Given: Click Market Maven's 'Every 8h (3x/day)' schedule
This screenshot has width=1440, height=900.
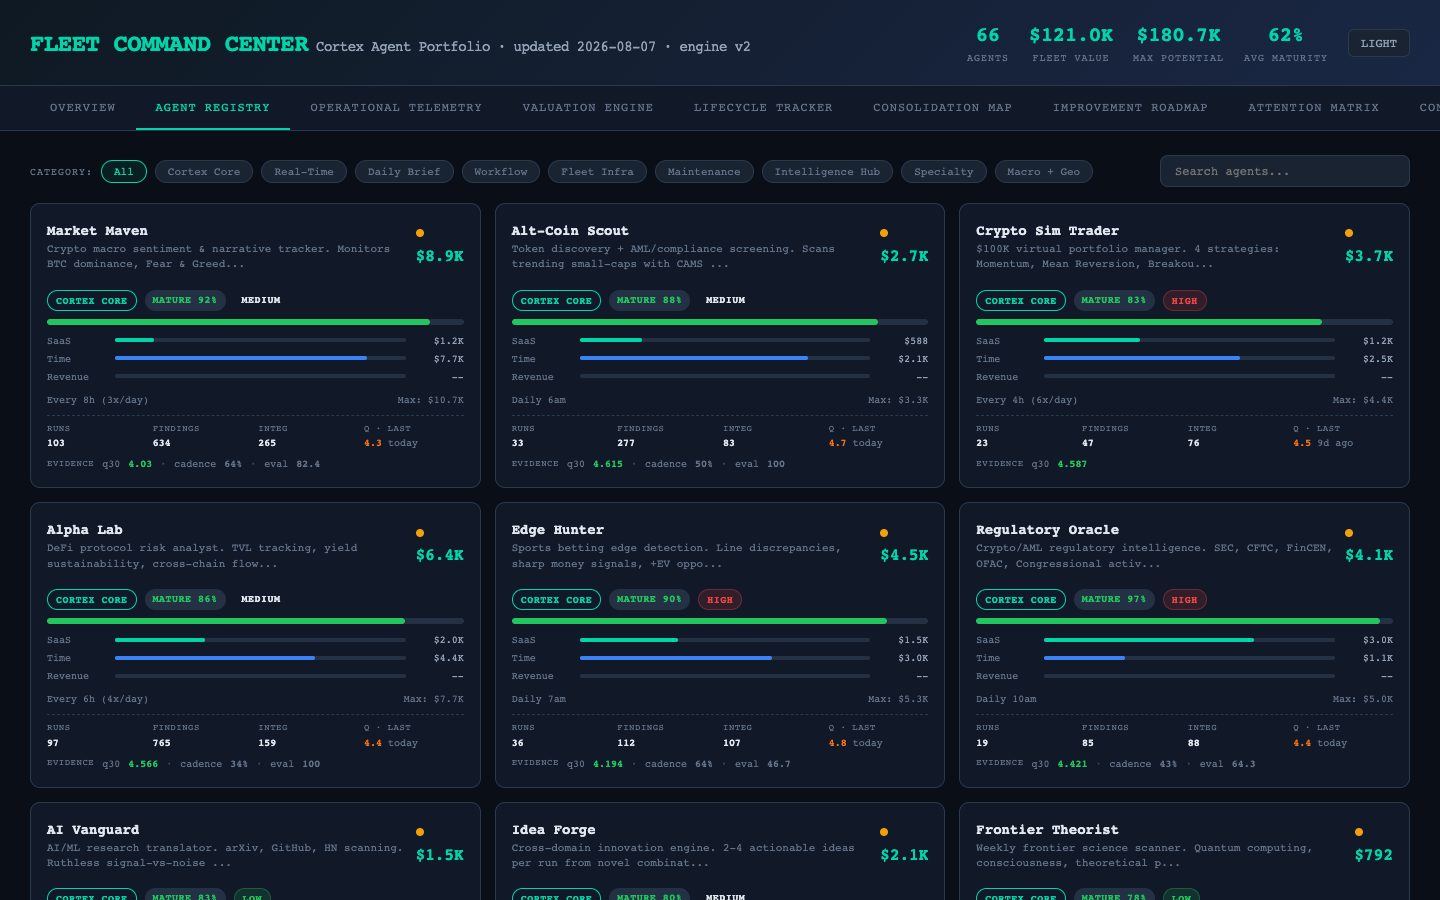Looking at the screenshot, I should coord(97,400).
